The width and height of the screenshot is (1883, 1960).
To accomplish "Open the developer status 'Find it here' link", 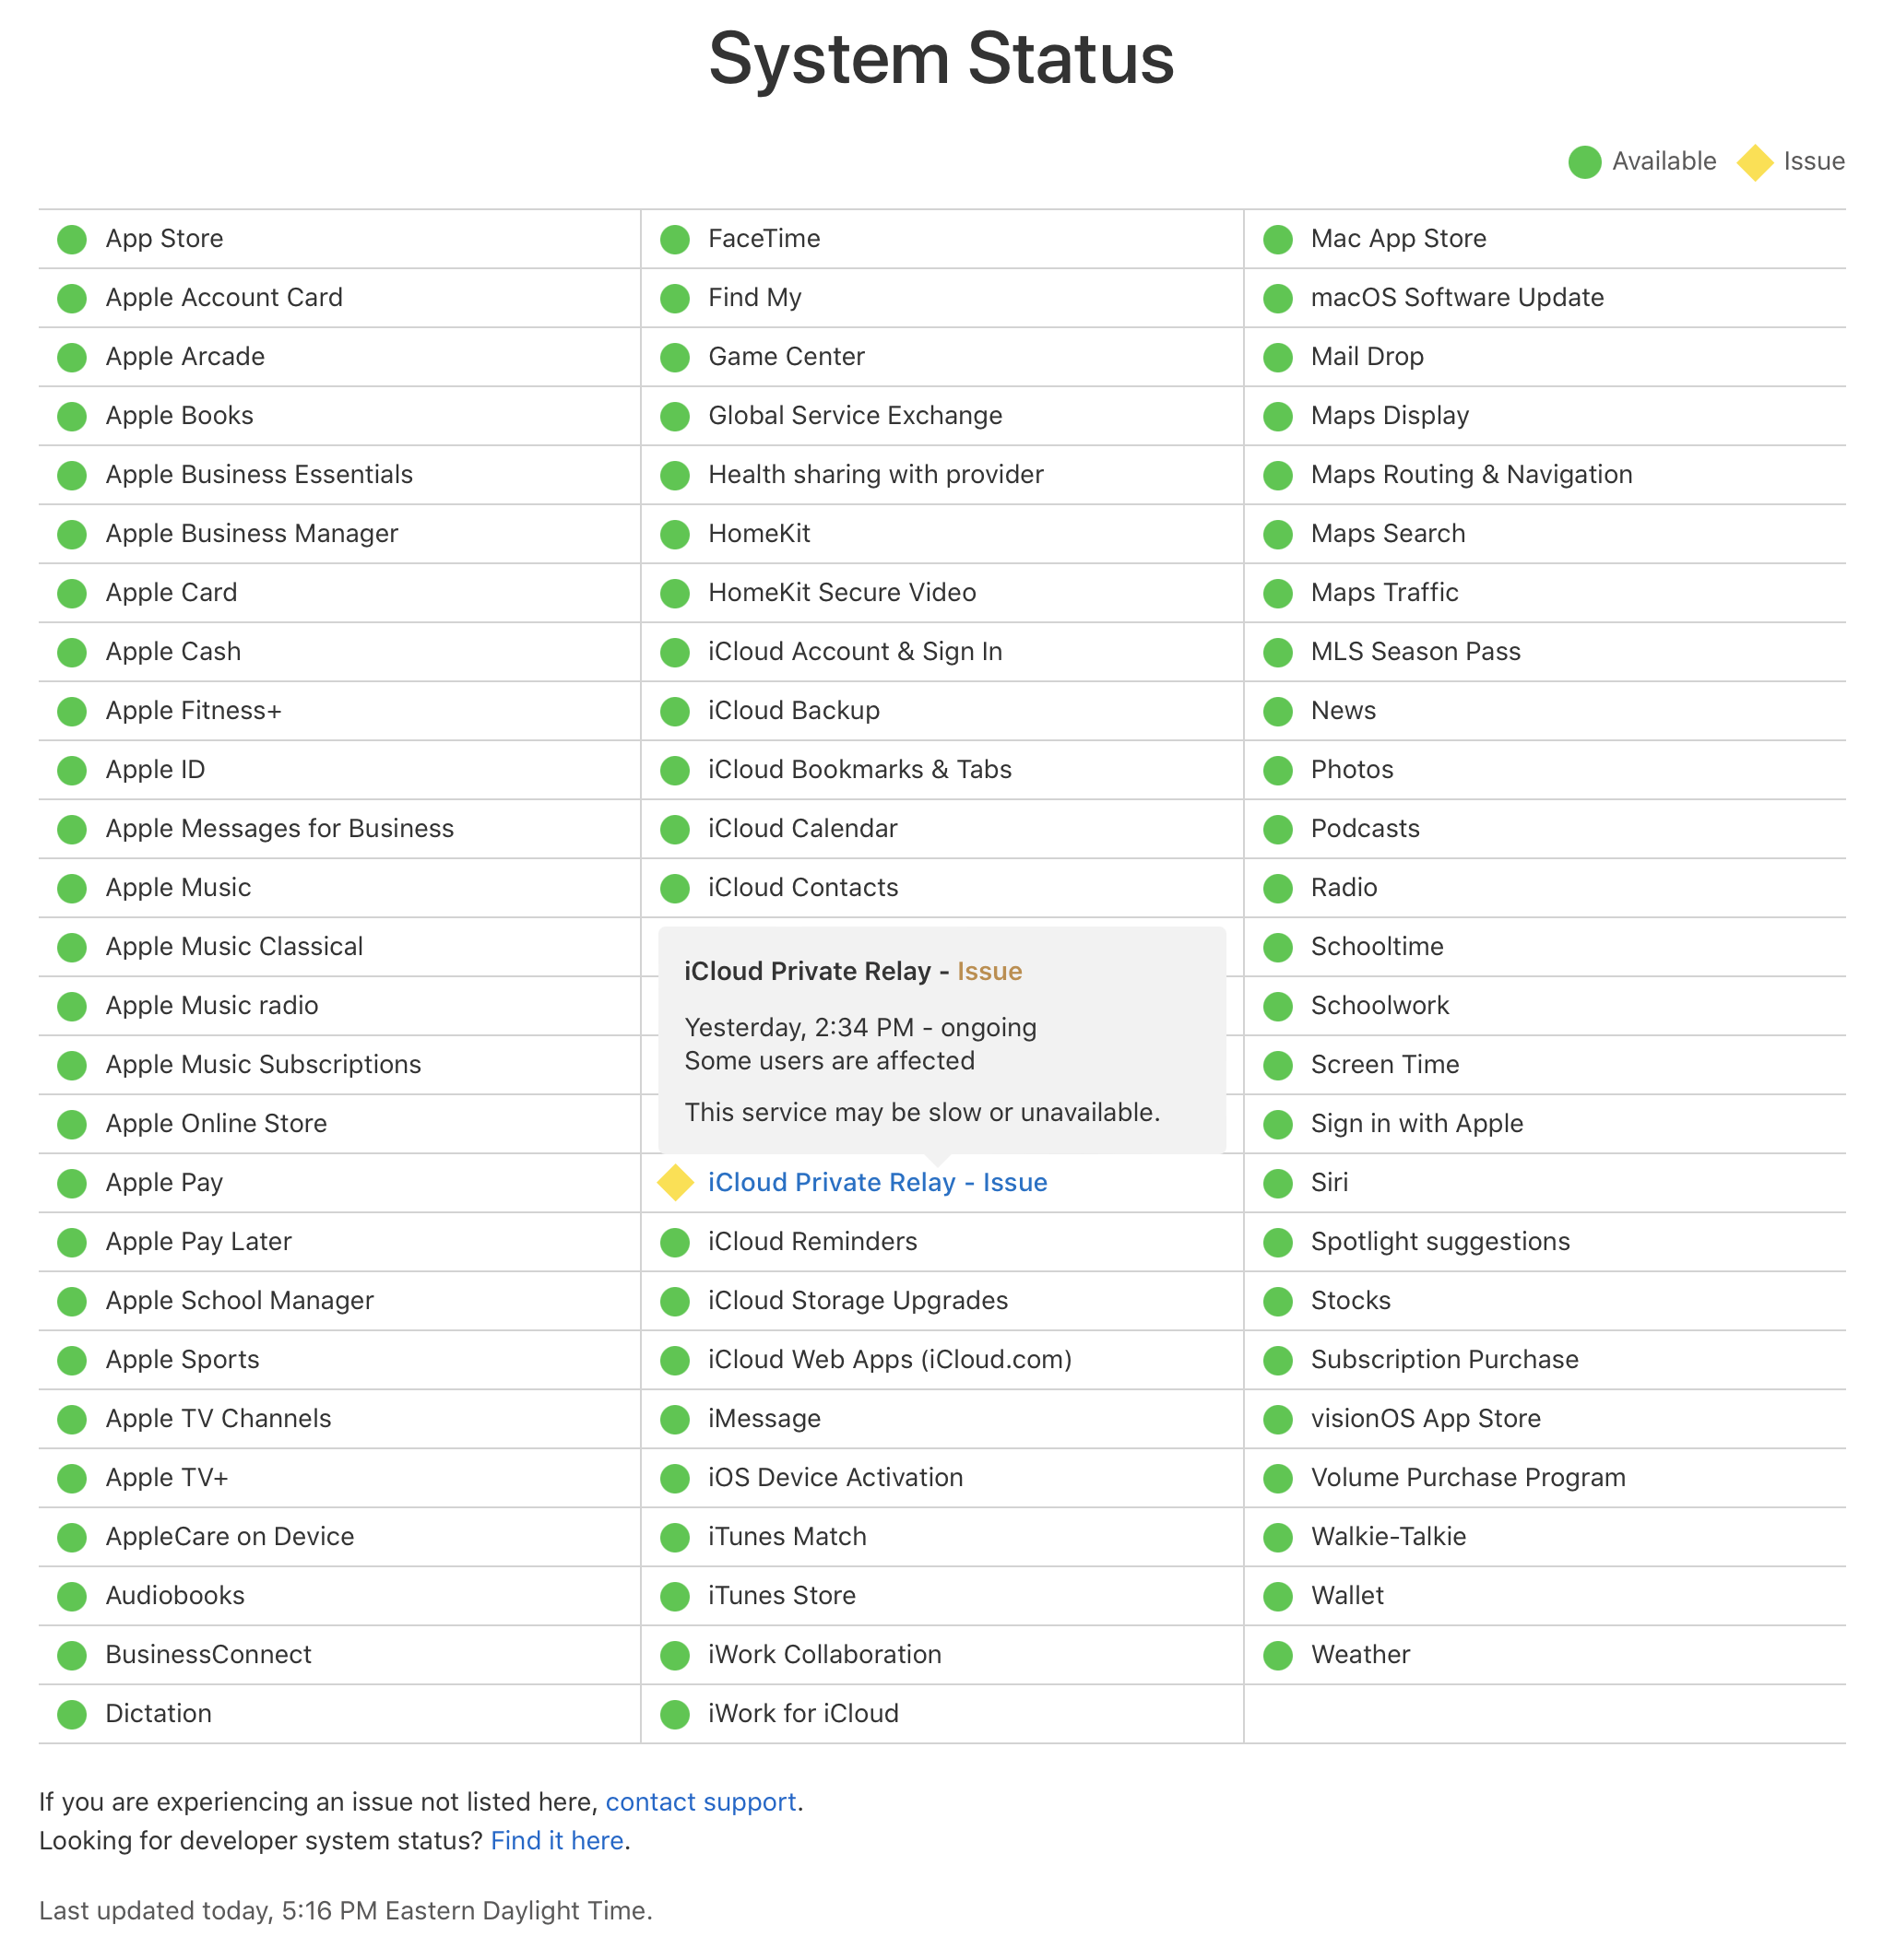I will 557,1840.
